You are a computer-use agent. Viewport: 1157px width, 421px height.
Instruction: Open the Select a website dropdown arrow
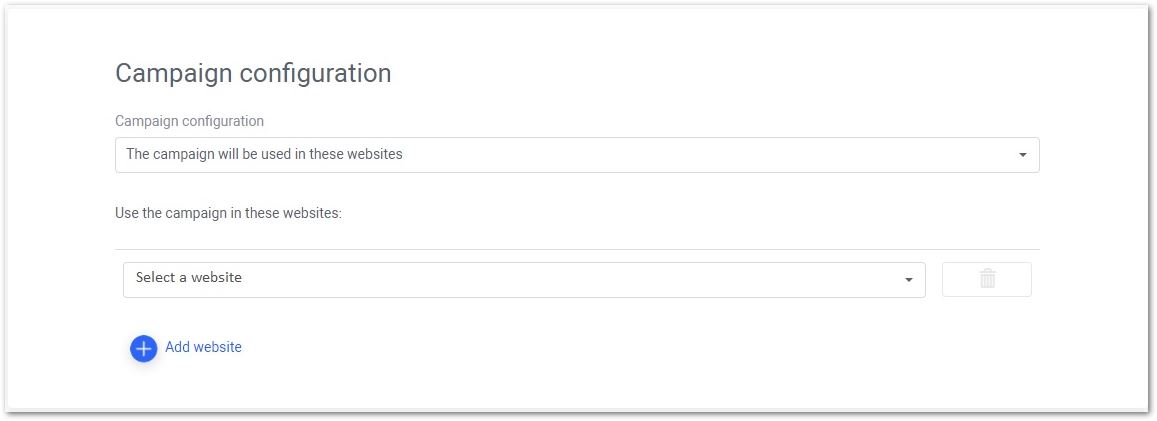point(909,280)
